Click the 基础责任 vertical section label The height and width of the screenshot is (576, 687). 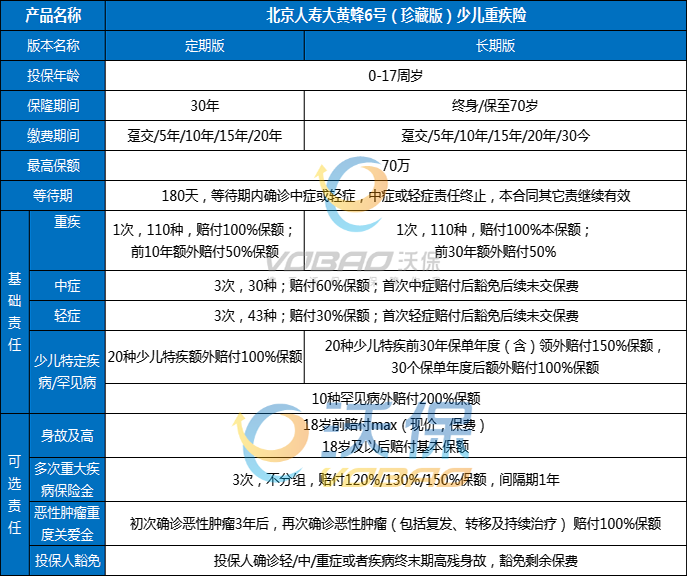[x=14, y=312]
